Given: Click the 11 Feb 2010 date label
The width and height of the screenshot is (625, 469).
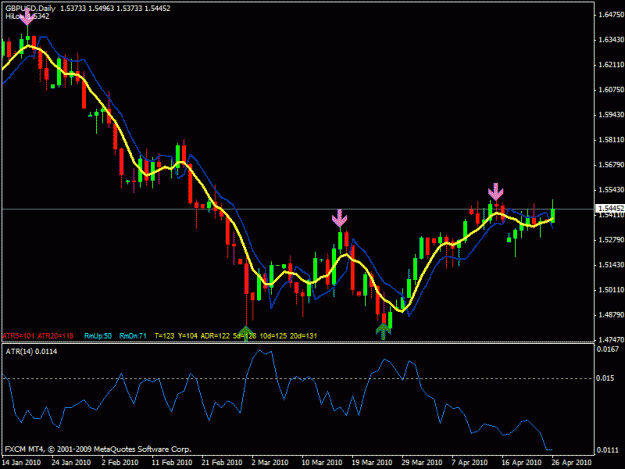Looking at the screenshot, I should point(172,463).
